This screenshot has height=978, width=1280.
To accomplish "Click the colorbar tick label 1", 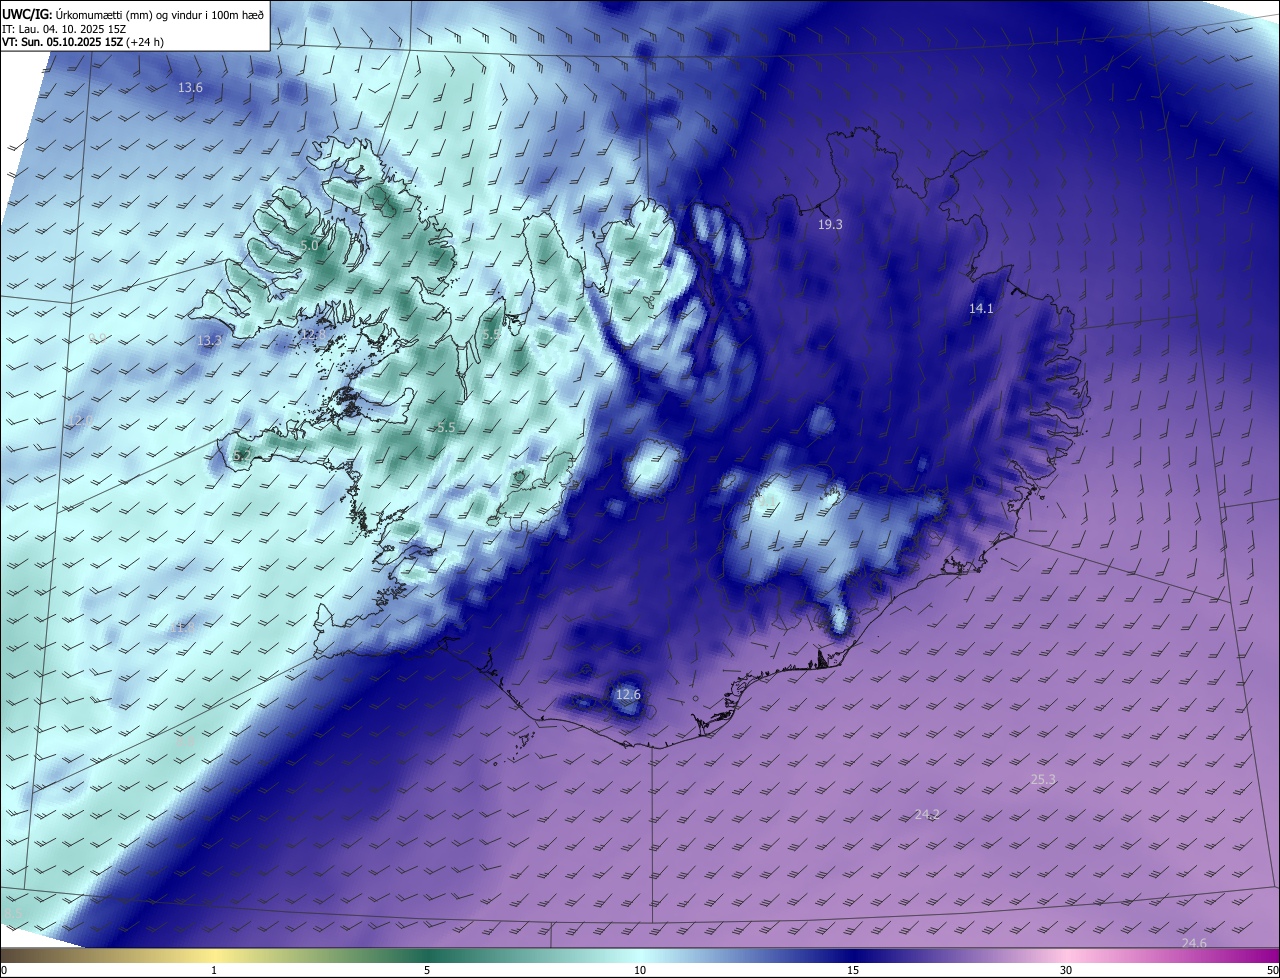I will 214,970.
